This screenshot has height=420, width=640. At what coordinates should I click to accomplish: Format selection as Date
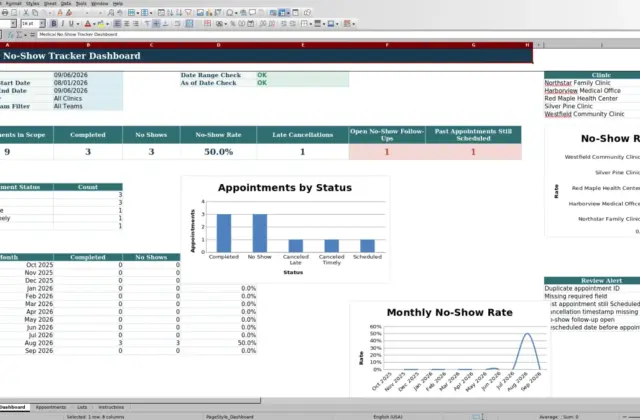(251, 24)
